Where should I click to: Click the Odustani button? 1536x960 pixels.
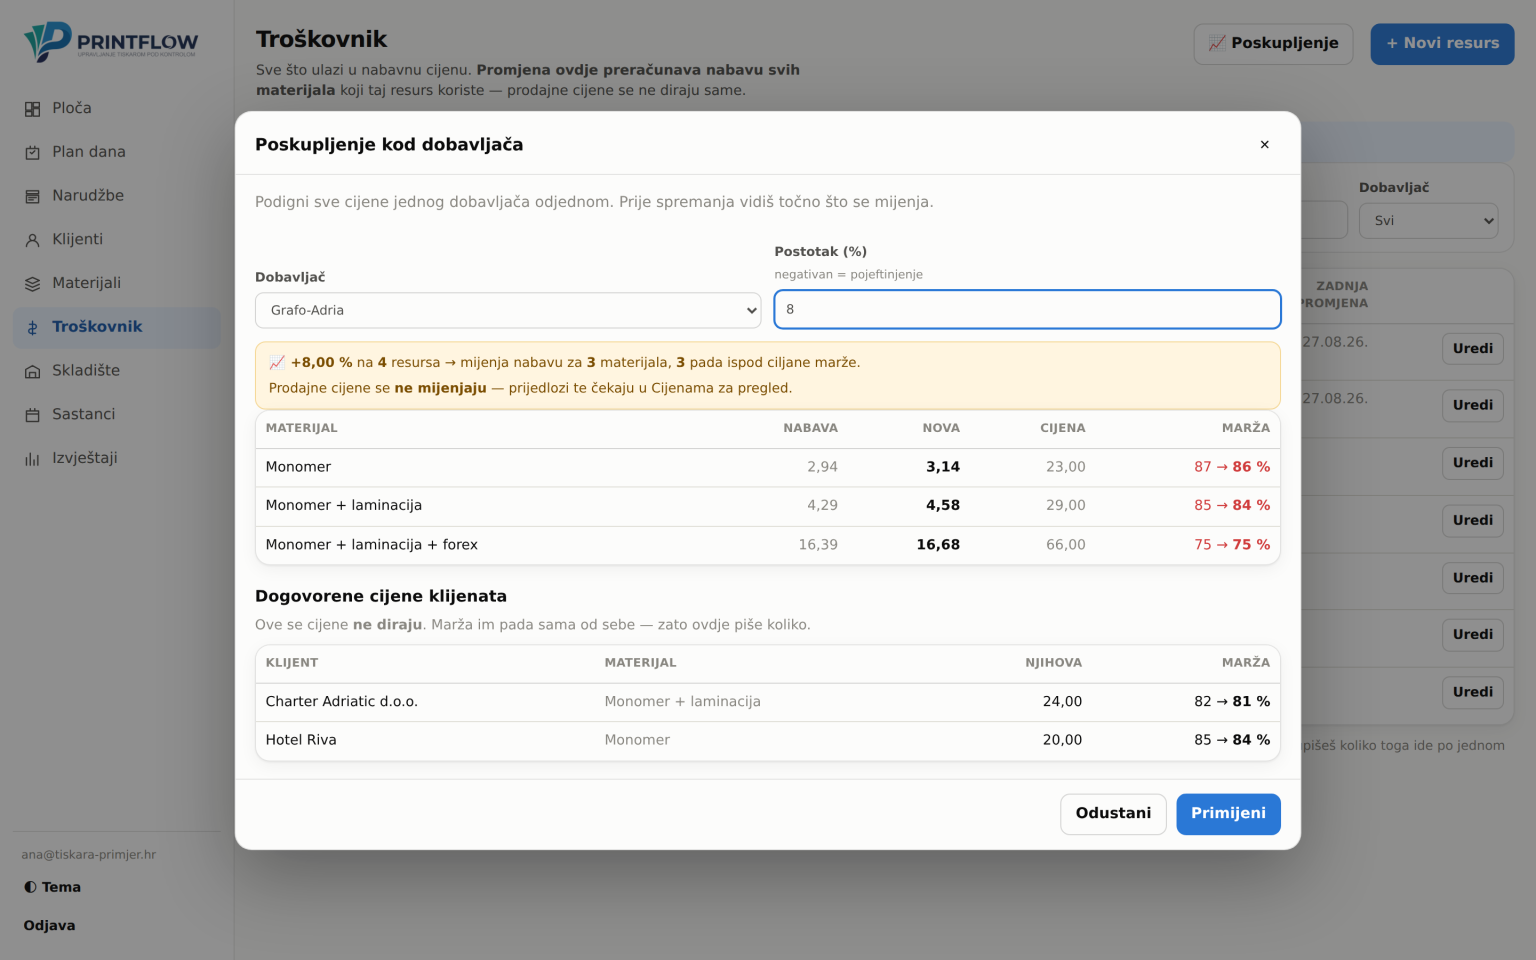pos(1113,814)
